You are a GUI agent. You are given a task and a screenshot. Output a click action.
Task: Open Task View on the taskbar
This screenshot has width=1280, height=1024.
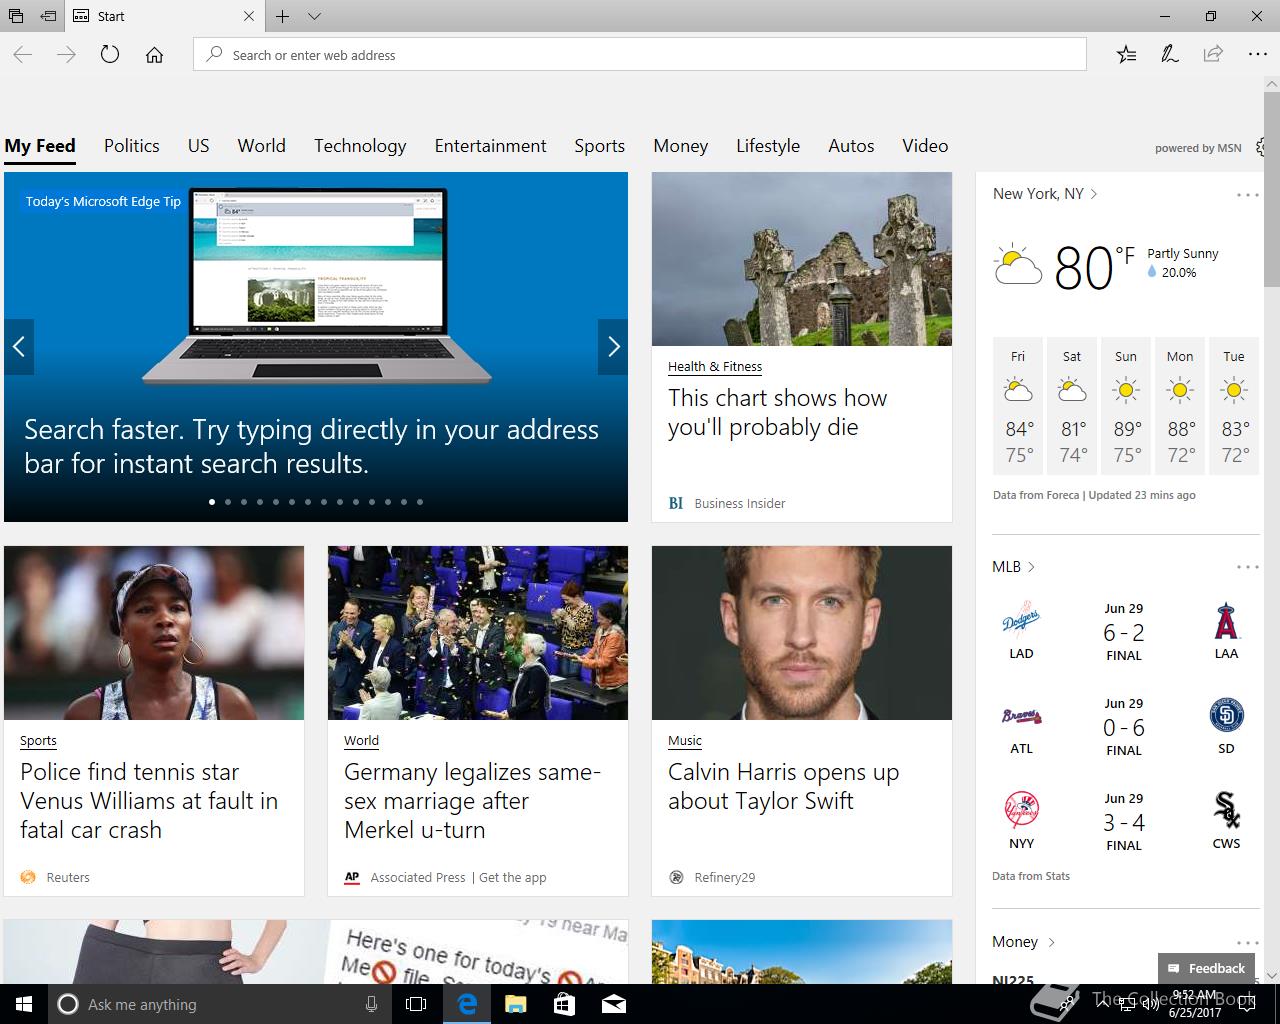[416, 1004]
